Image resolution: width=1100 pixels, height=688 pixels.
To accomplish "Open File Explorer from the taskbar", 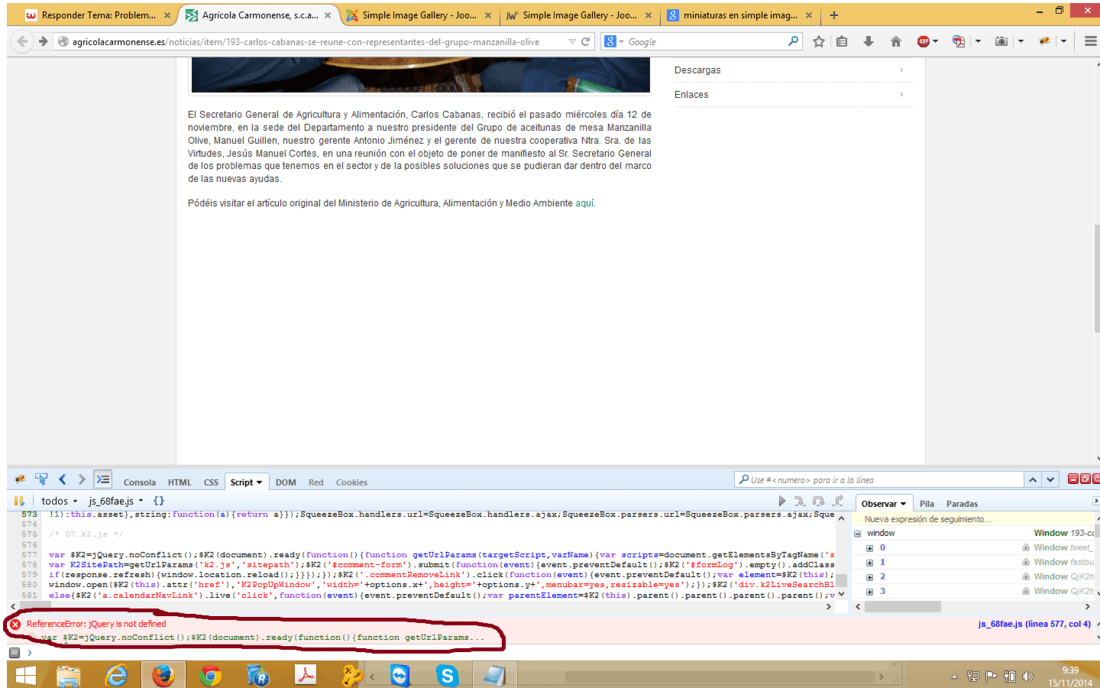I will pyautogui.click(x=68, y=675).
